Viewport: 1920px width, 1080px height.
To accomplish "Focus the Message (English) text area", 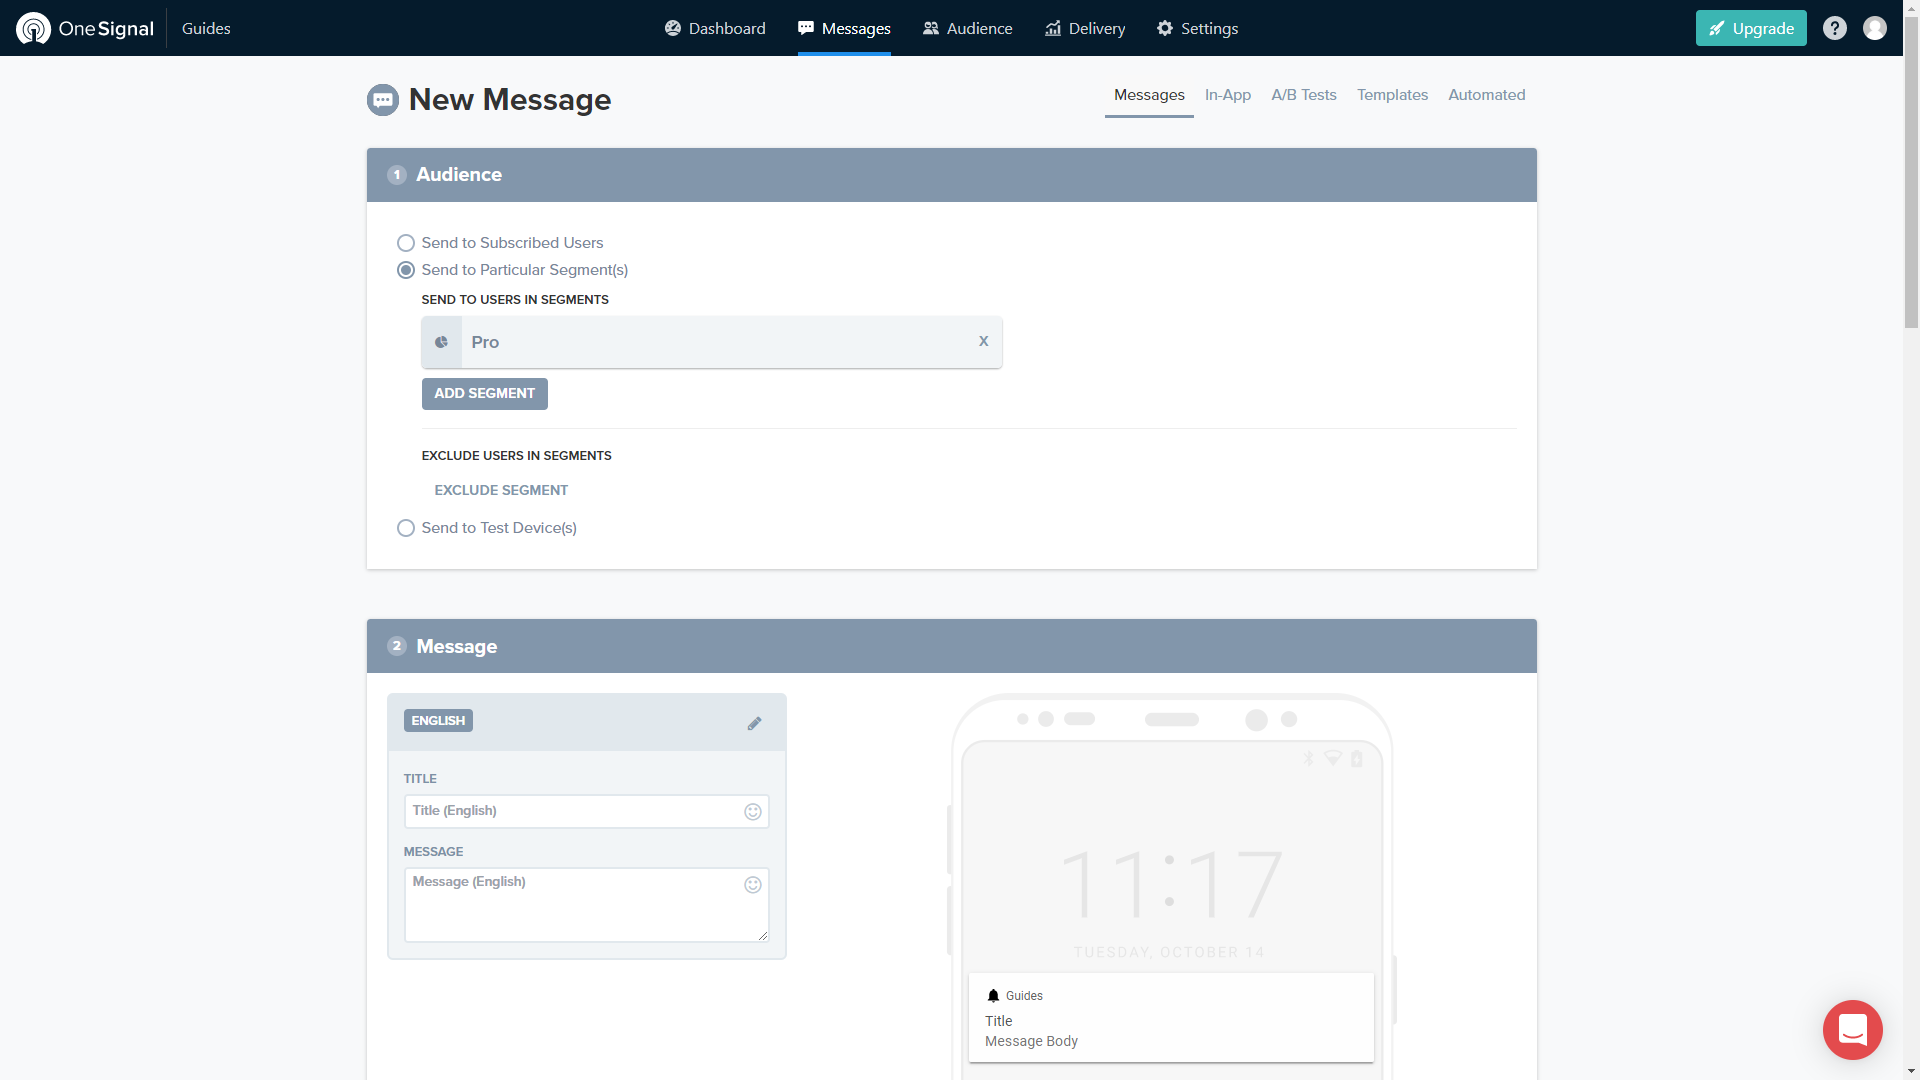I will tap(587, 905).
